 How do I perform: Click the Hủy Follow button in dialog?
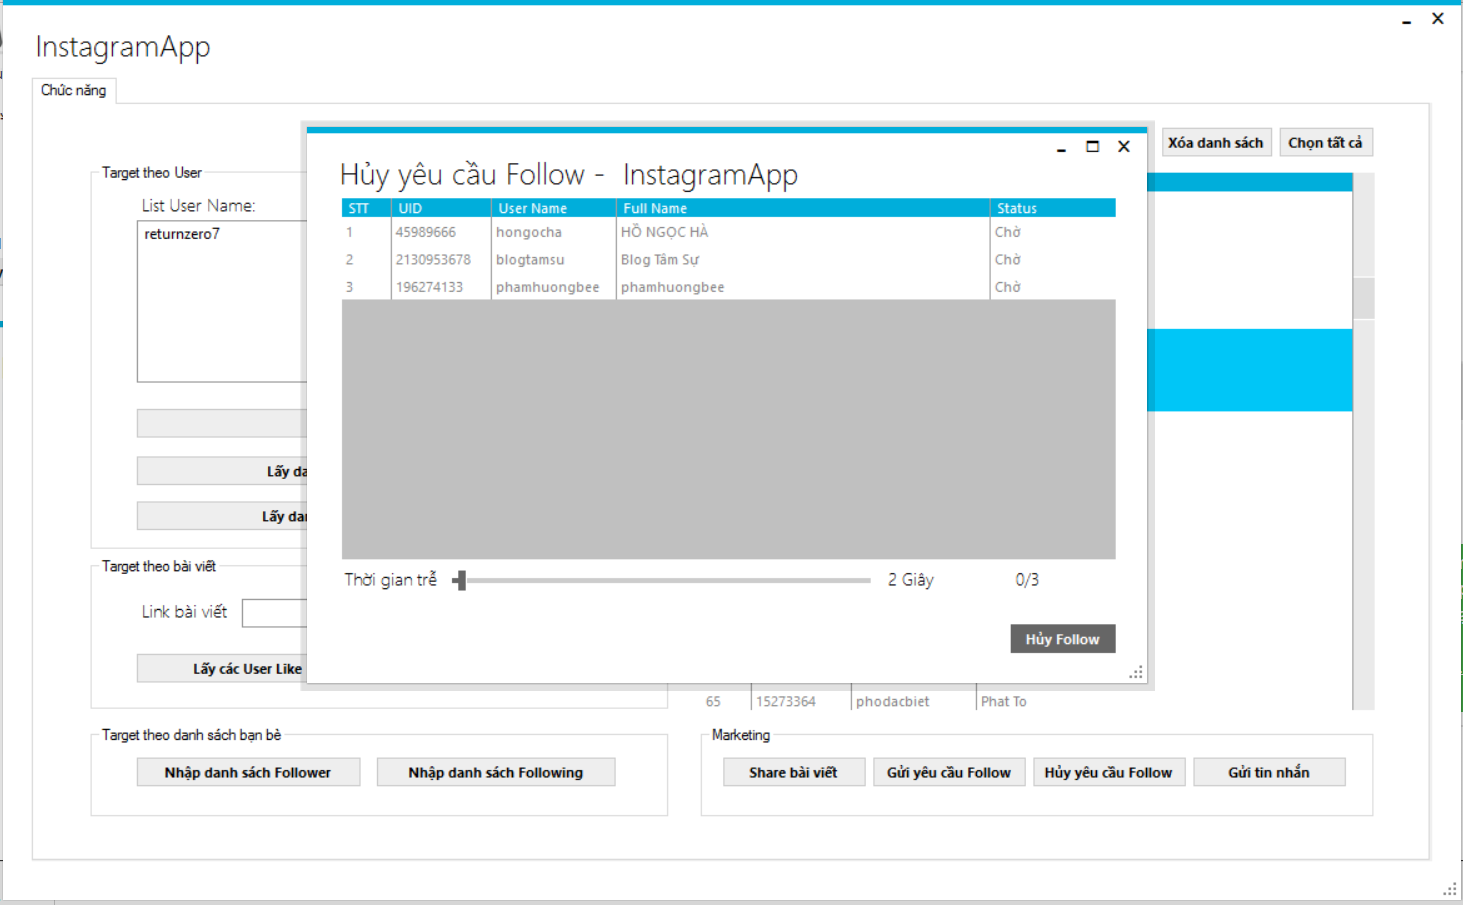[1062, 639]
